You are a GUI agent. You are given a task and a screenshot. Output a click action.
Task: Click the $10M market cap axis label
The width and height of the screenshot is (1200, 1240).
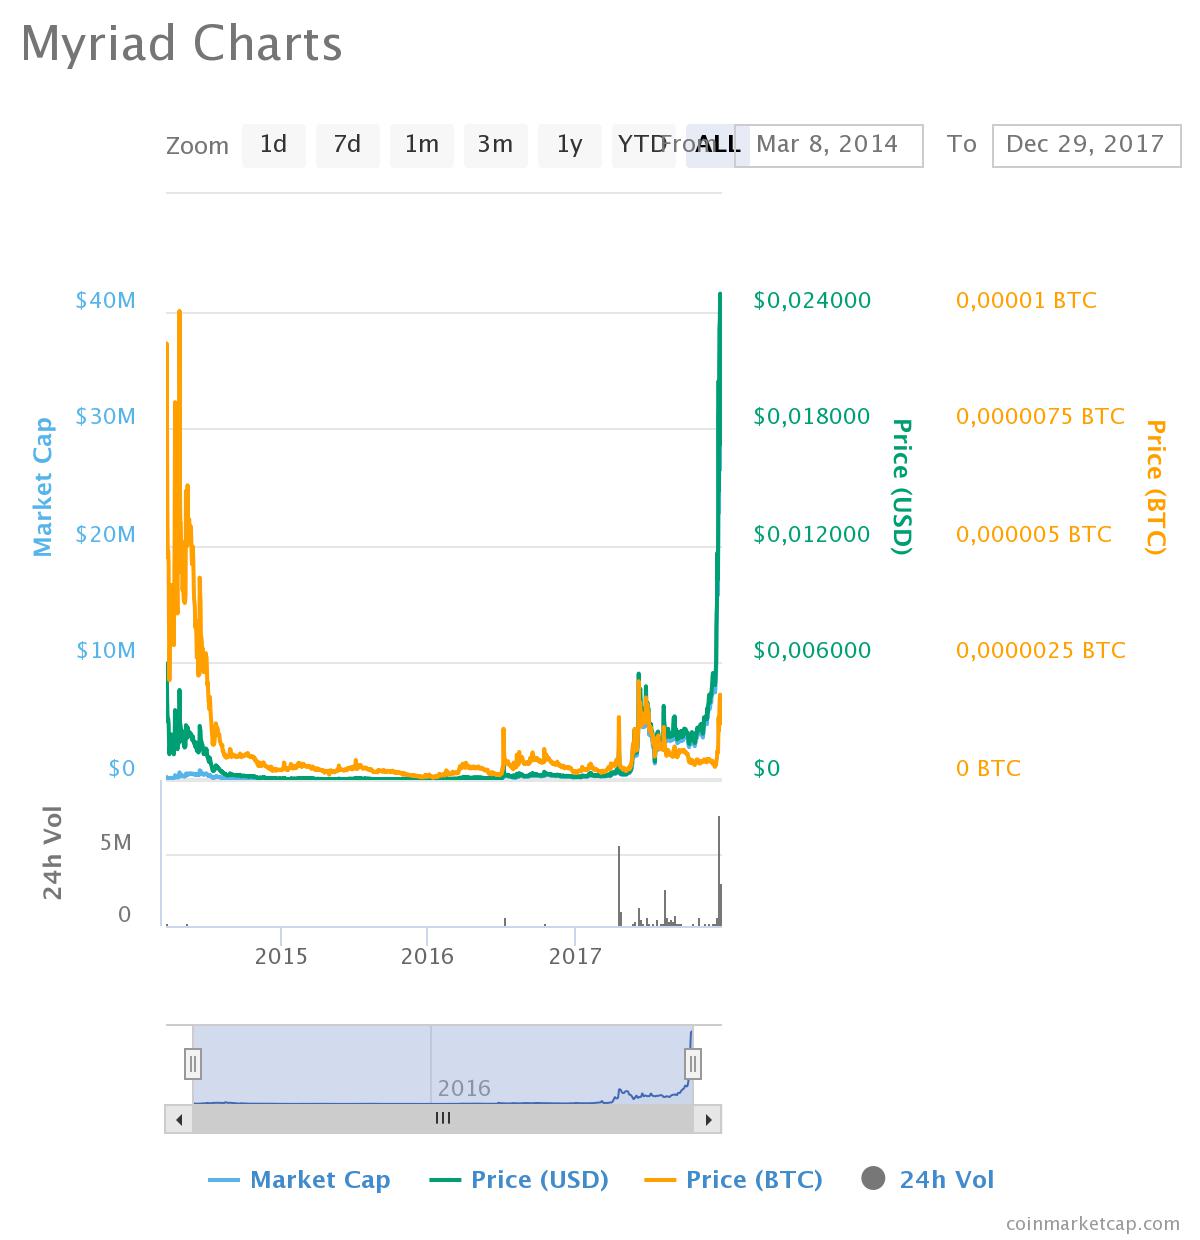(x=105, y=650)
